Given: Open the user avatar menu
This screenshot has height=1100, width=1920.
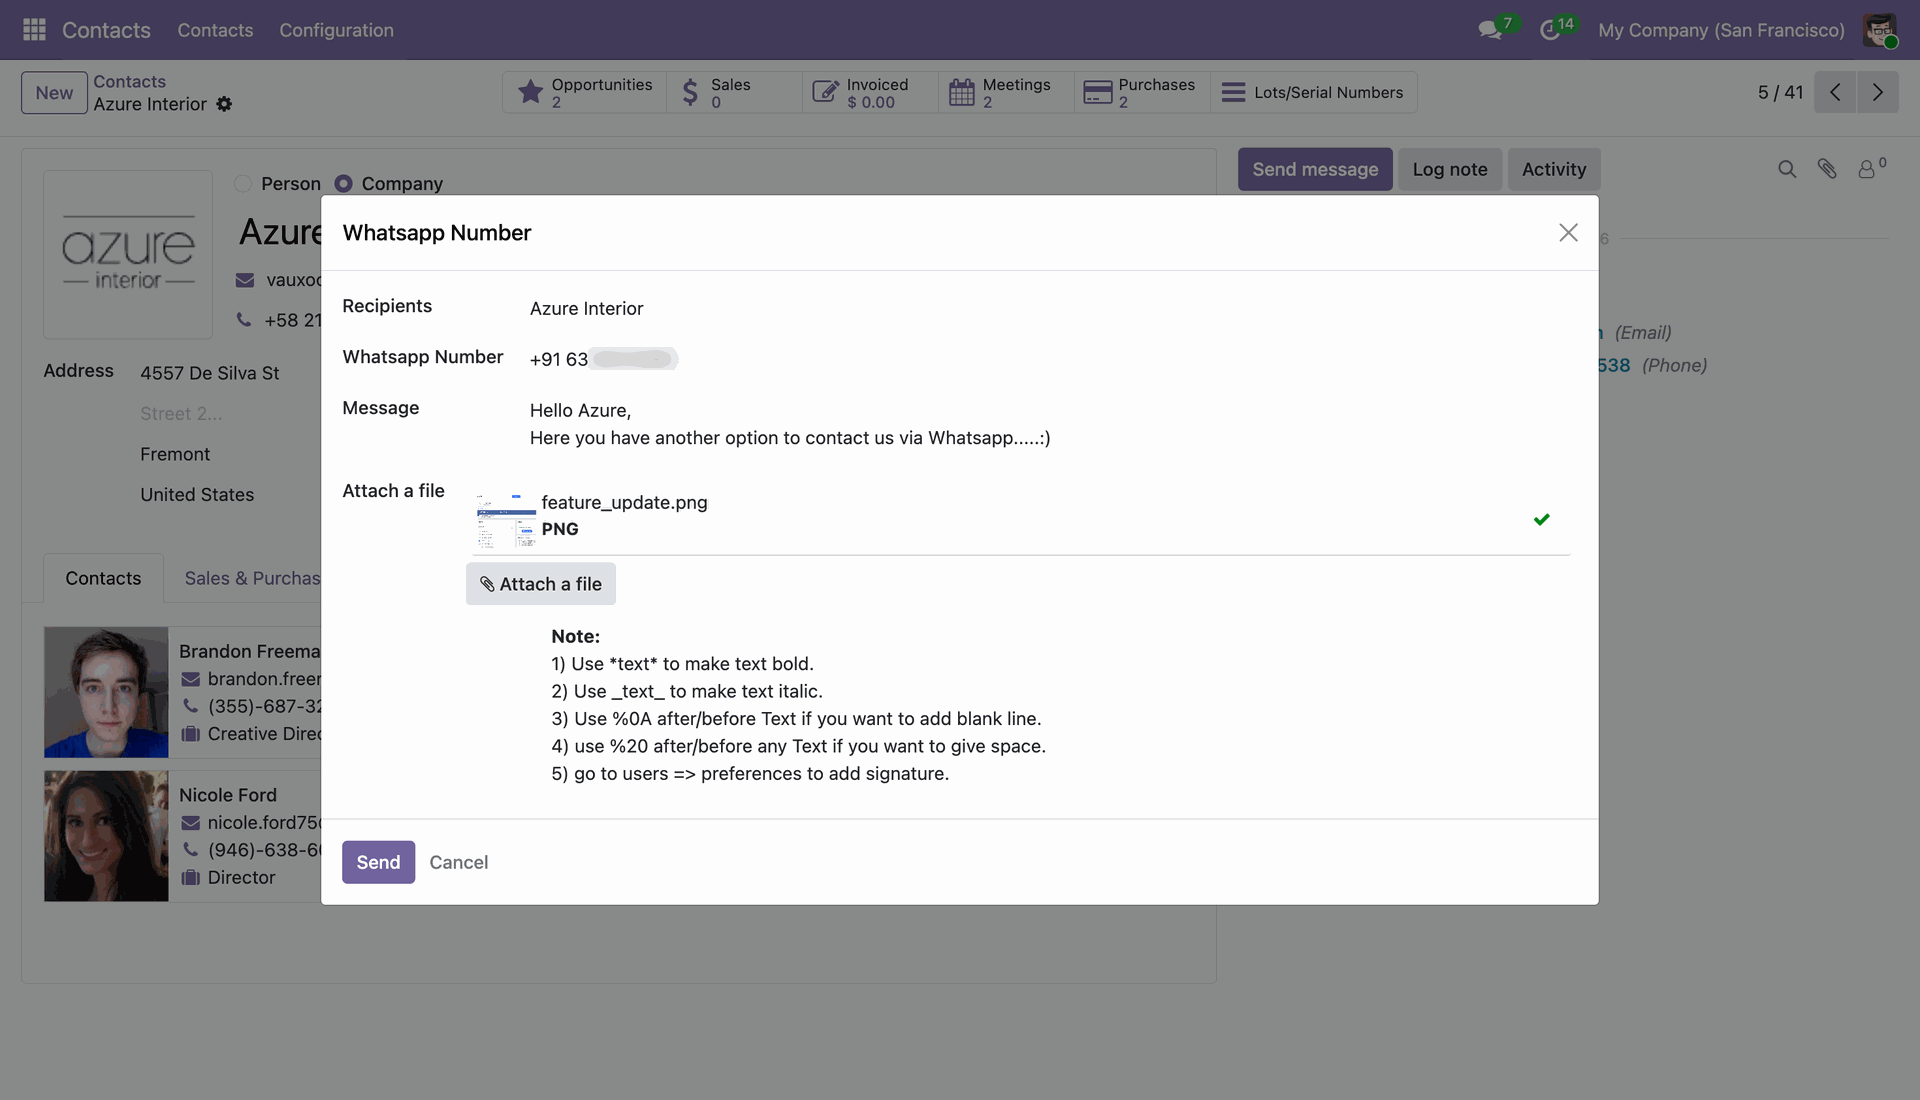Looking at the screenshot, I should [1880, 30].
